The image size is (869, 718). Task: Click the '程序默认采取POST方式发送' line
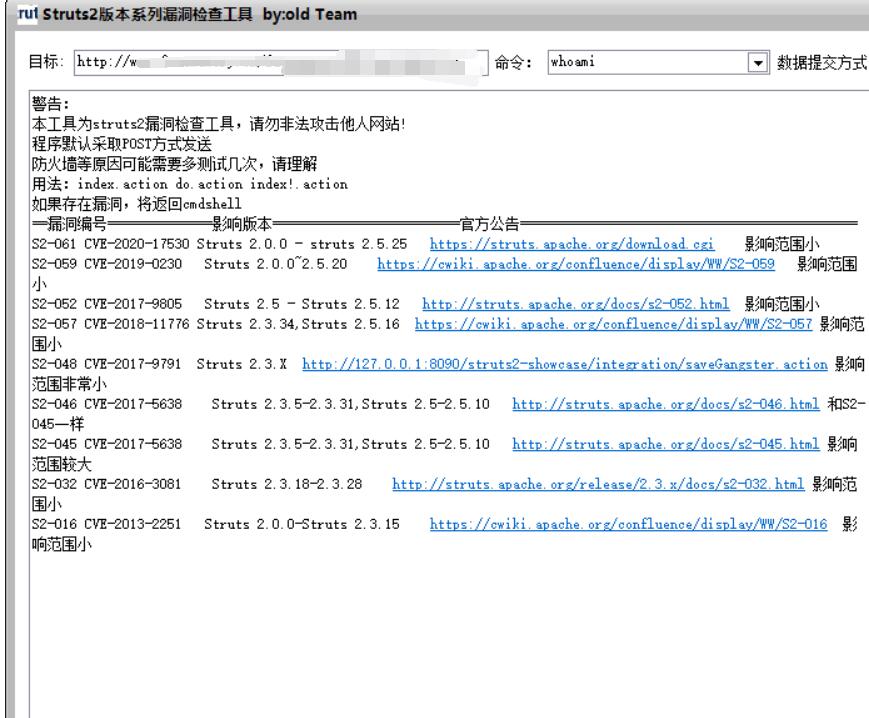coord(121,144)
